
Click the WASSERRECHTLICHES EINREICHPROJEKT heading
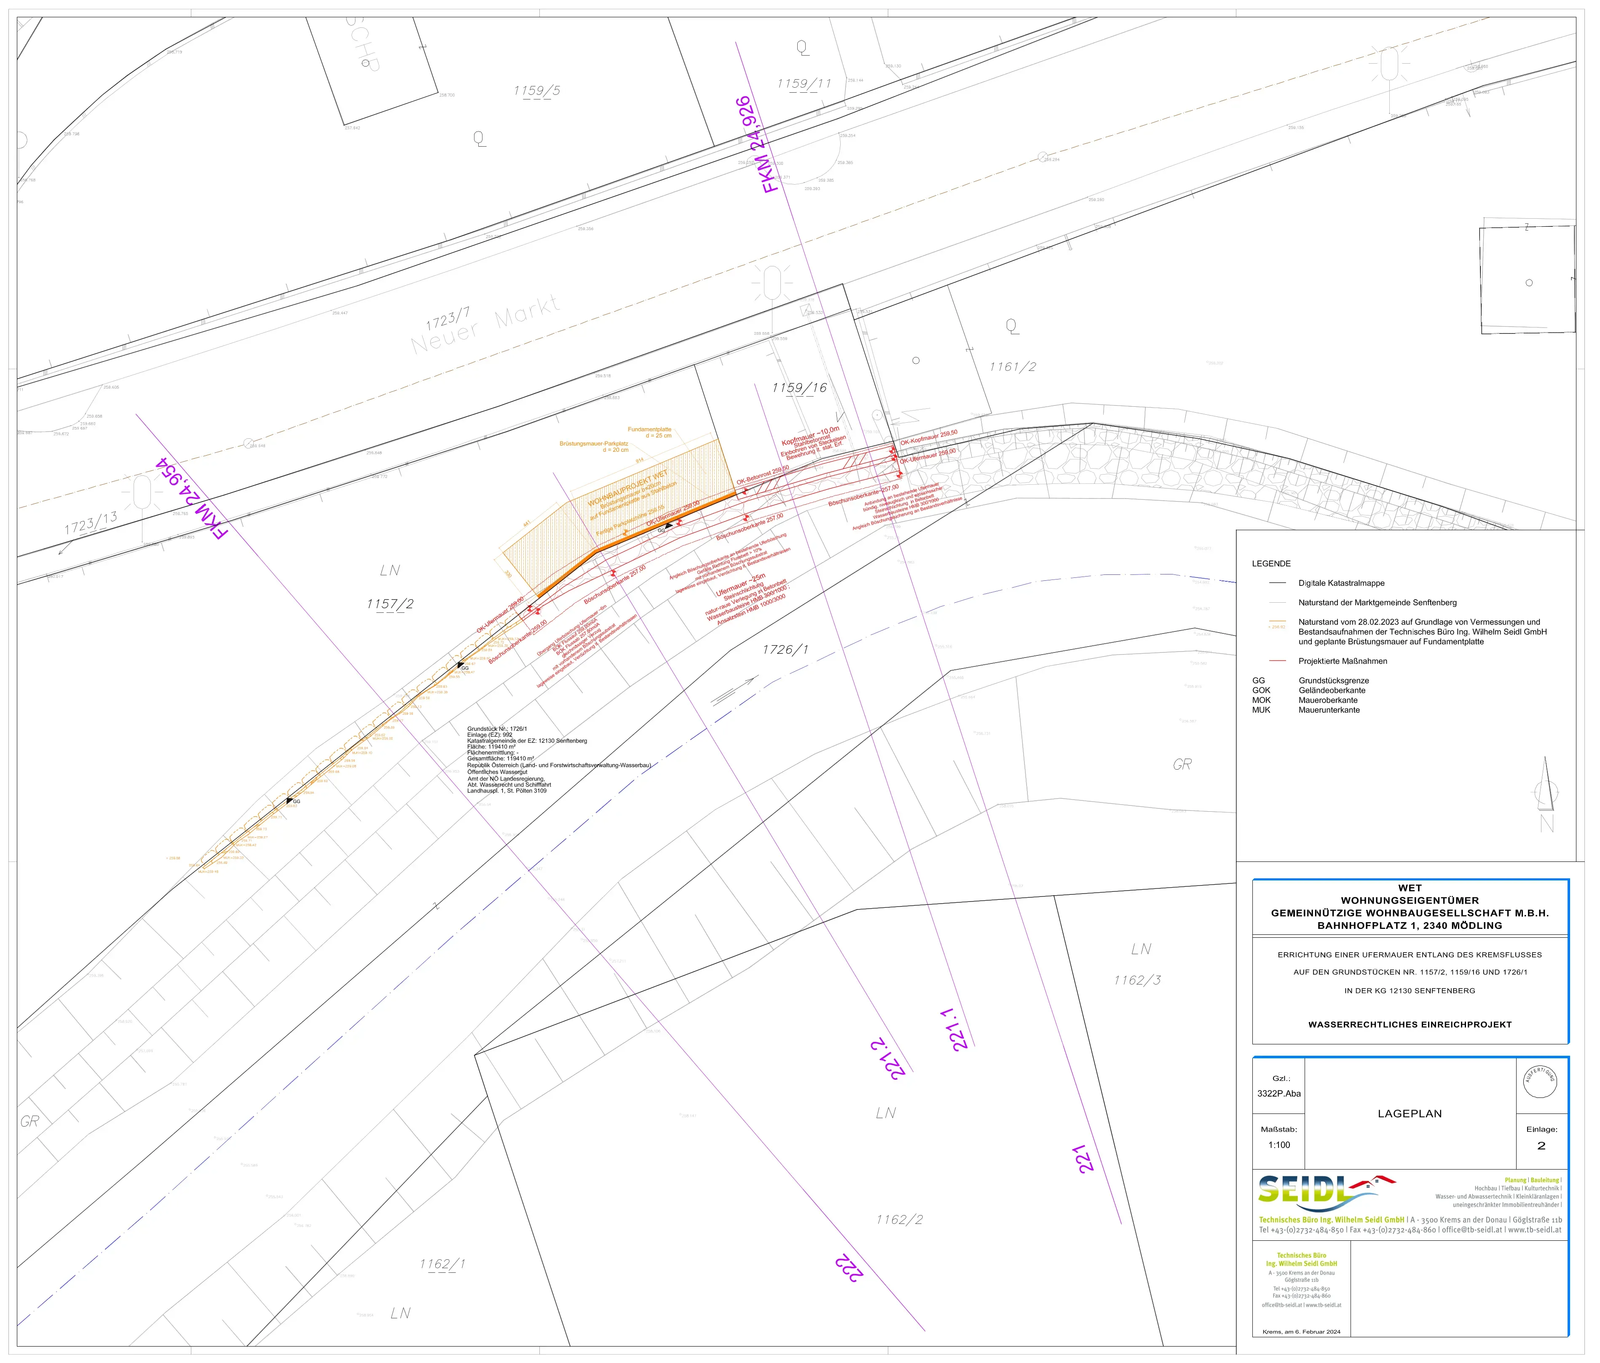pos(1409,1024)
